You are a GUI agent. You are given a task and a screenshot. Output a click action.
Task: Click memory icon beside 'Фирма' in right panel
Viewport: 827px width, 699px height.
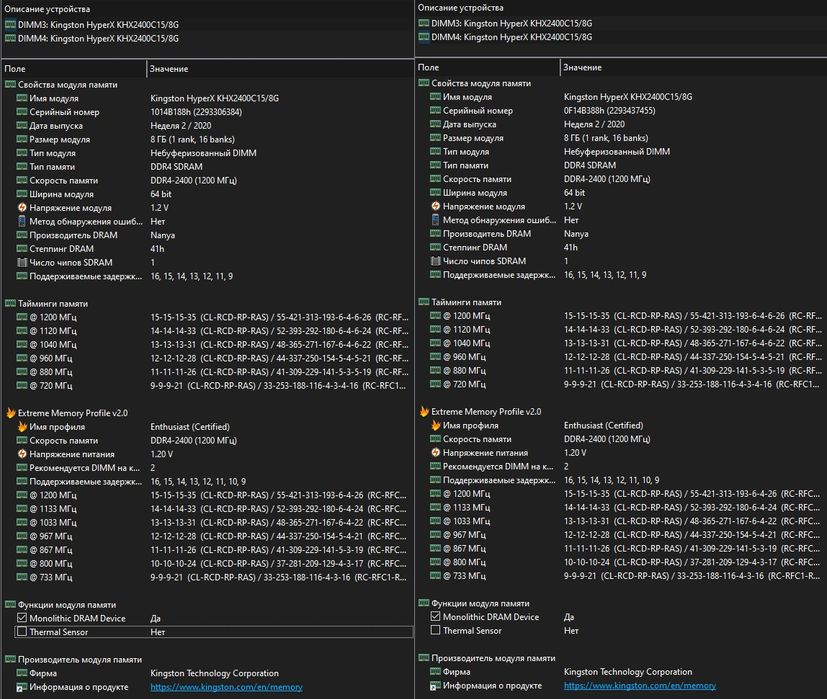tap(435, 671)
